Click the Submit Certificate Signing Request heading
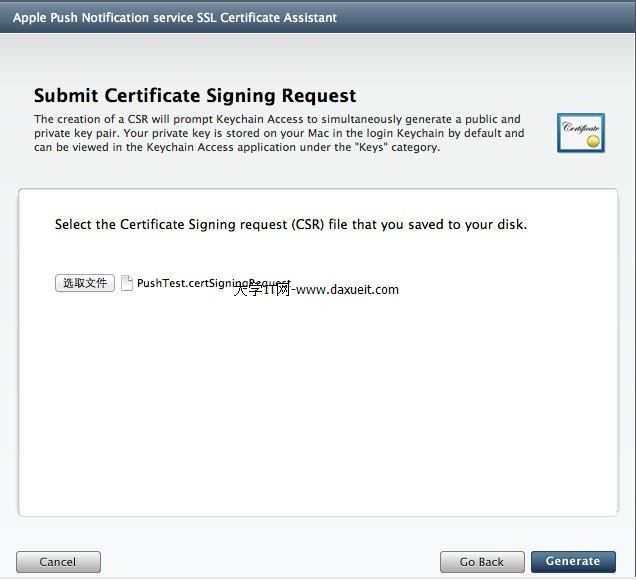 pyautogui.click(x=195, y=96)
